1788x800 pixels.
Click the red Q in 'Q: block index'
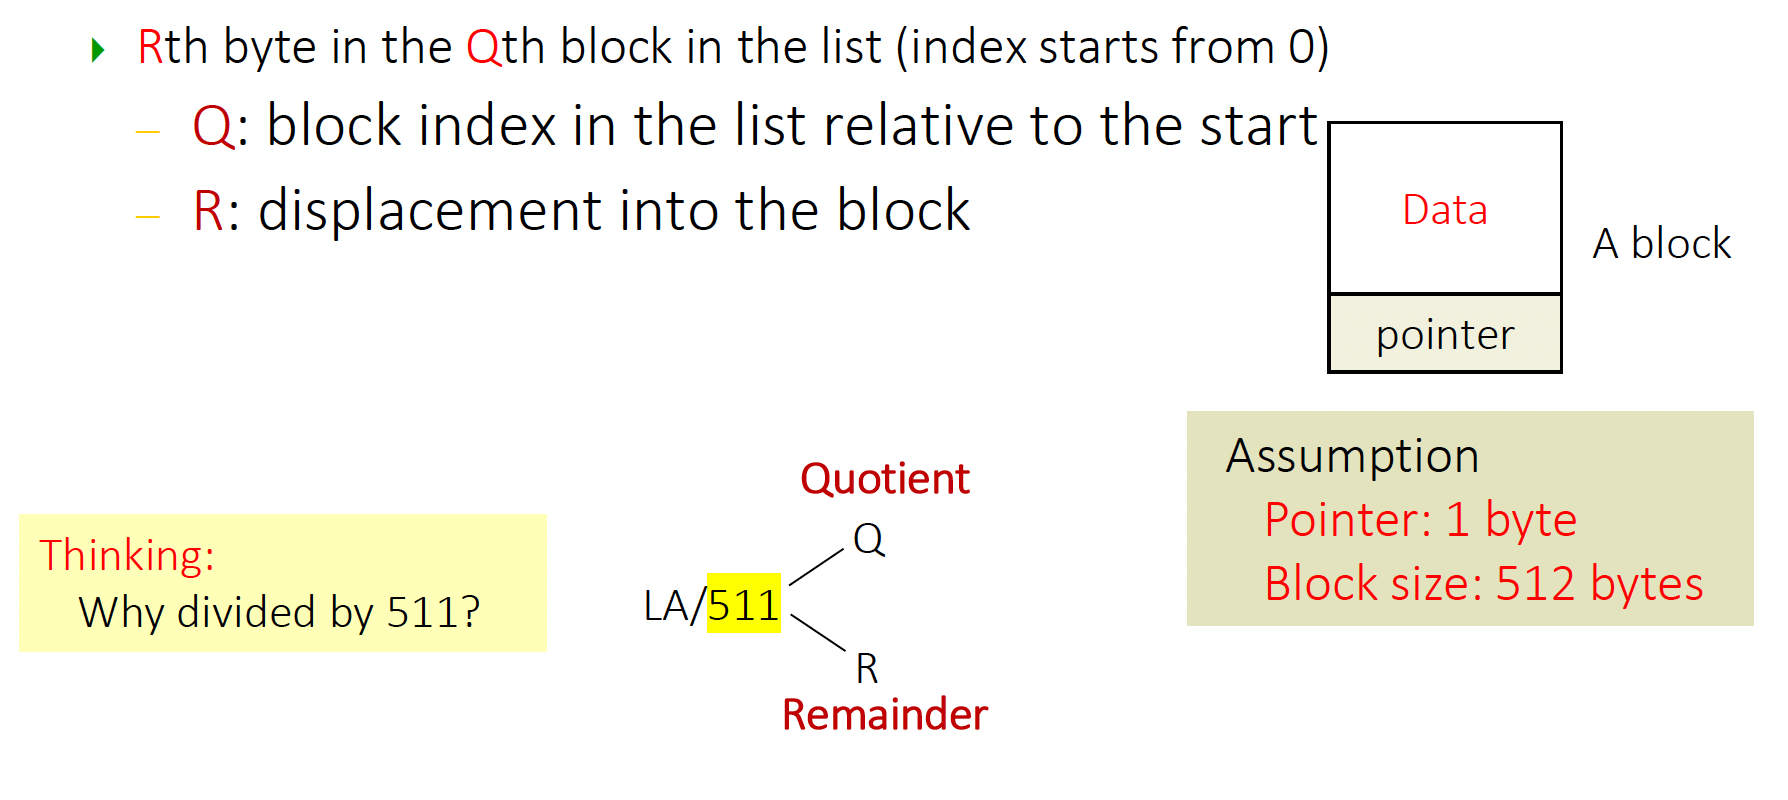213,127
